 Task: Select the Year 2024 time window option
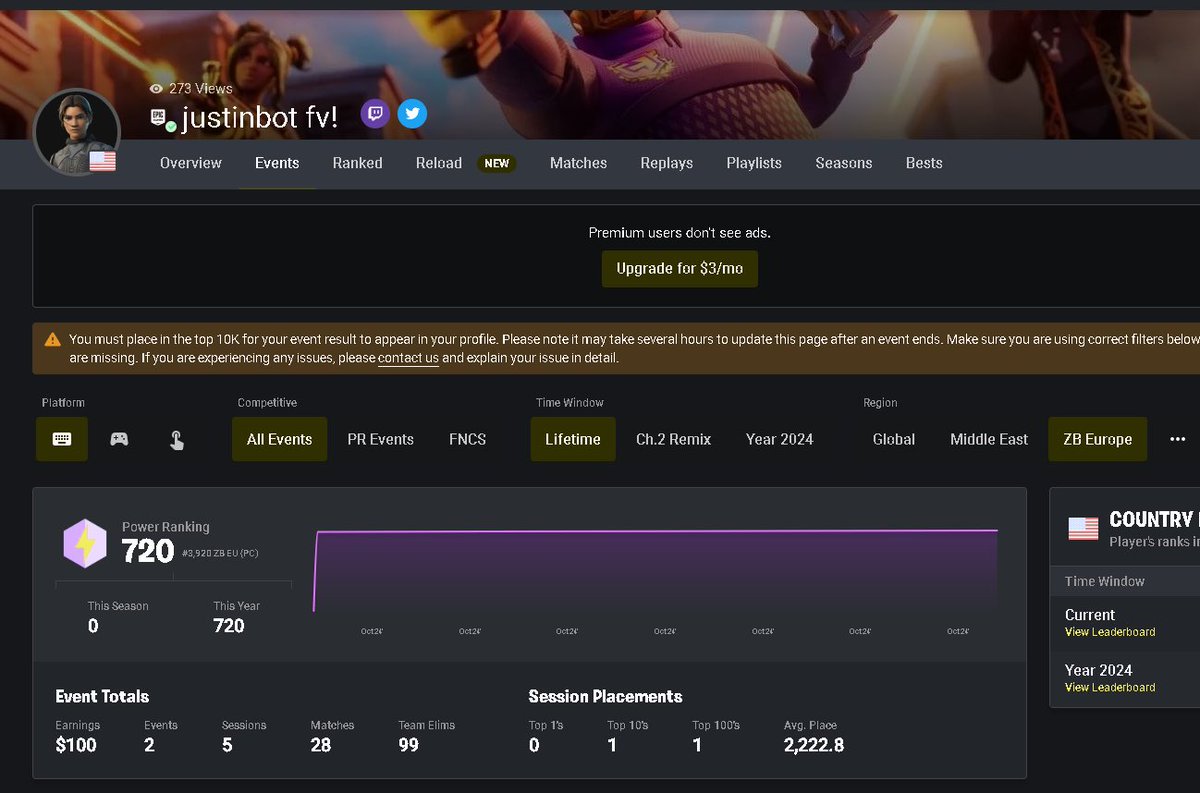click(779, 439)
